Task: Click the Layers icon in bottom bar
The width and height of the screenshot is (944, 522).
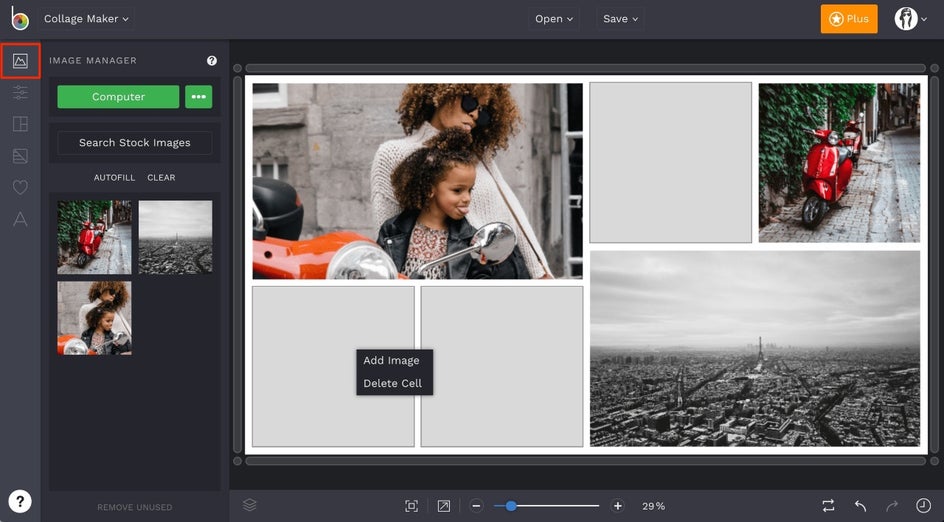Action: [250, 505]
